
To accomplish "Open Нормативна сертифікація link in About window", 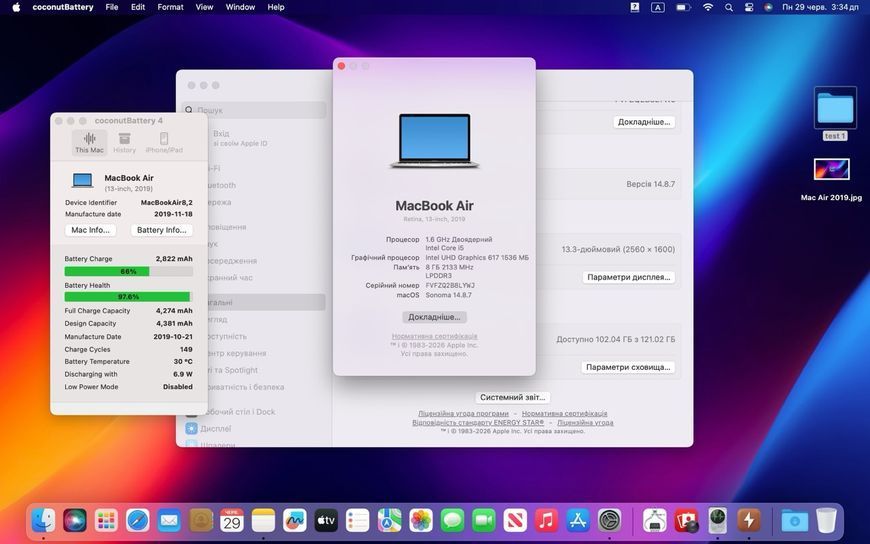I will (434, 336).
